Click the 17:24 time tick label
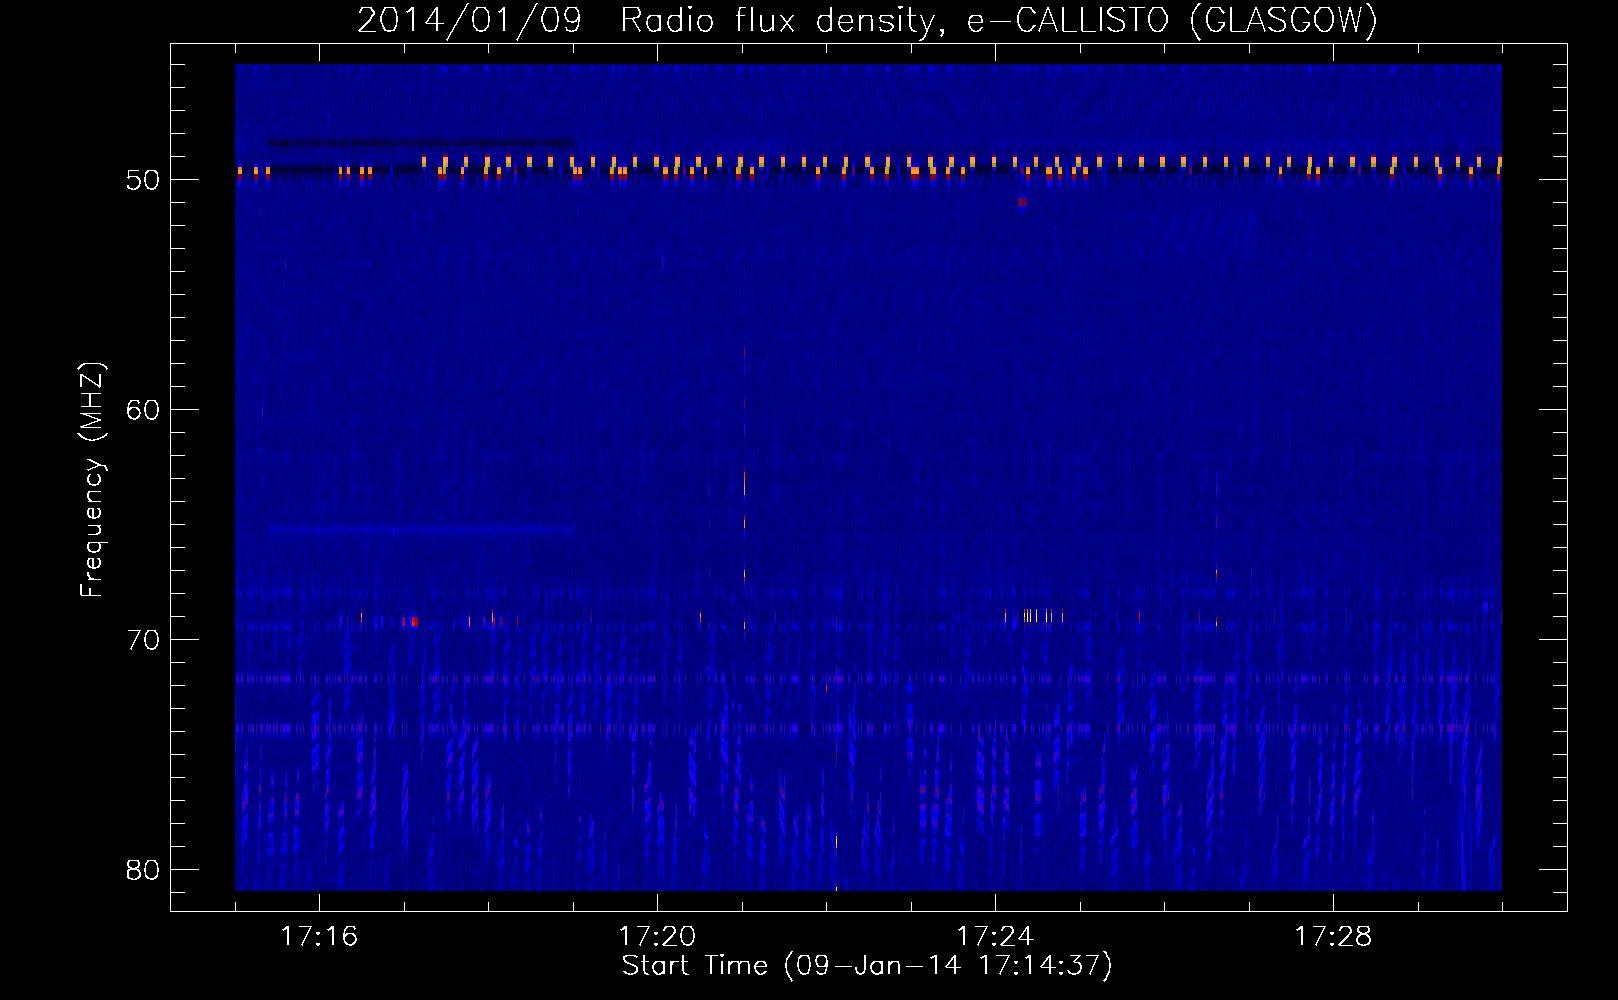 coord(995,936)
